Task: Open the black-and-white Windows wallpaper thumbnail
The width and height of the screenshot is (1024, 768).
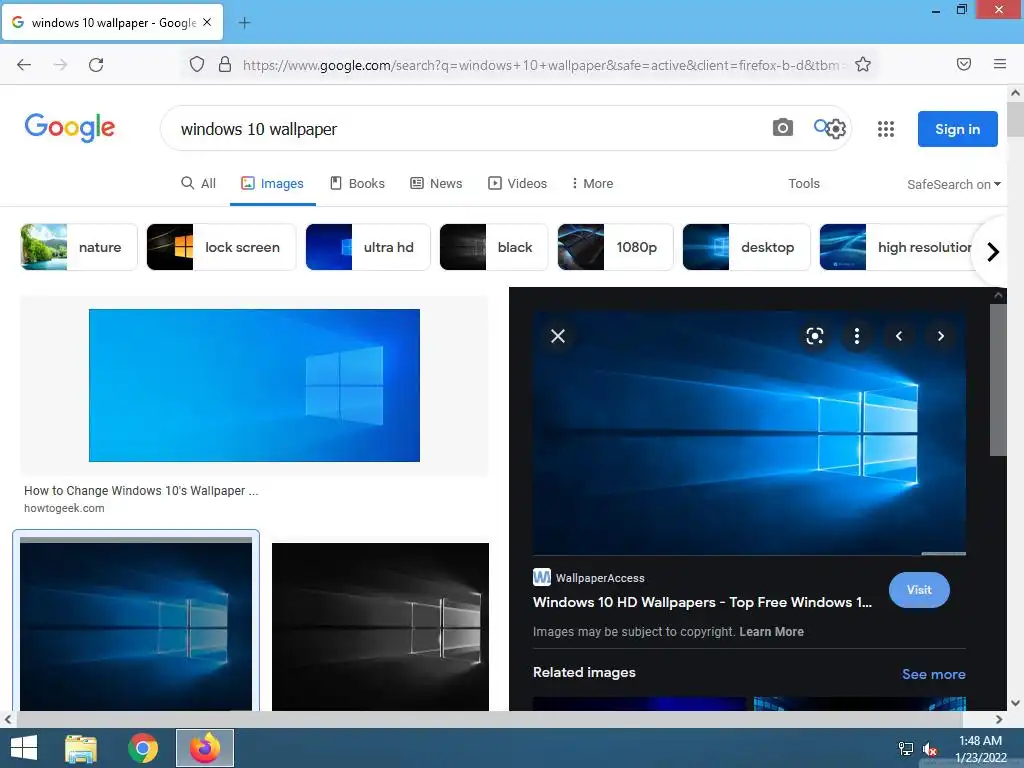Action: [x=380, y=626]
